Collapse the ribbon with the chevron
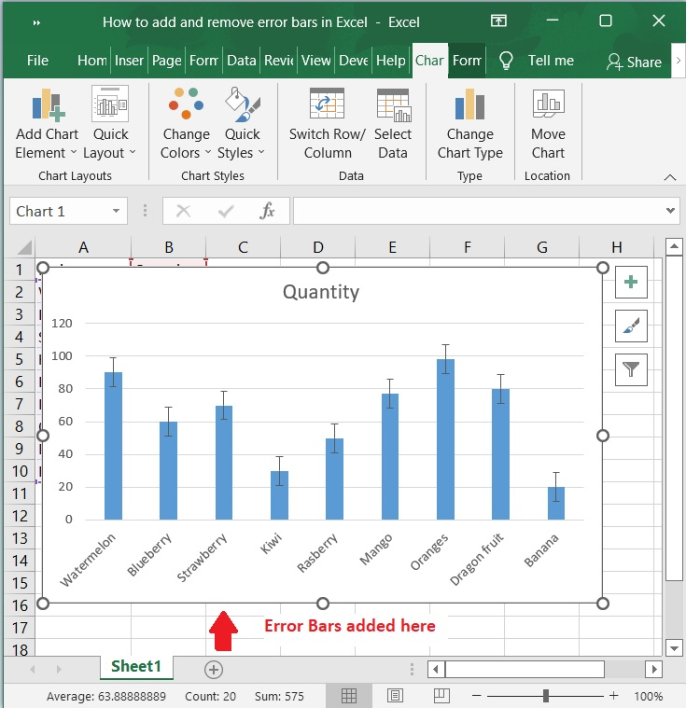 (x=670, y=177)
